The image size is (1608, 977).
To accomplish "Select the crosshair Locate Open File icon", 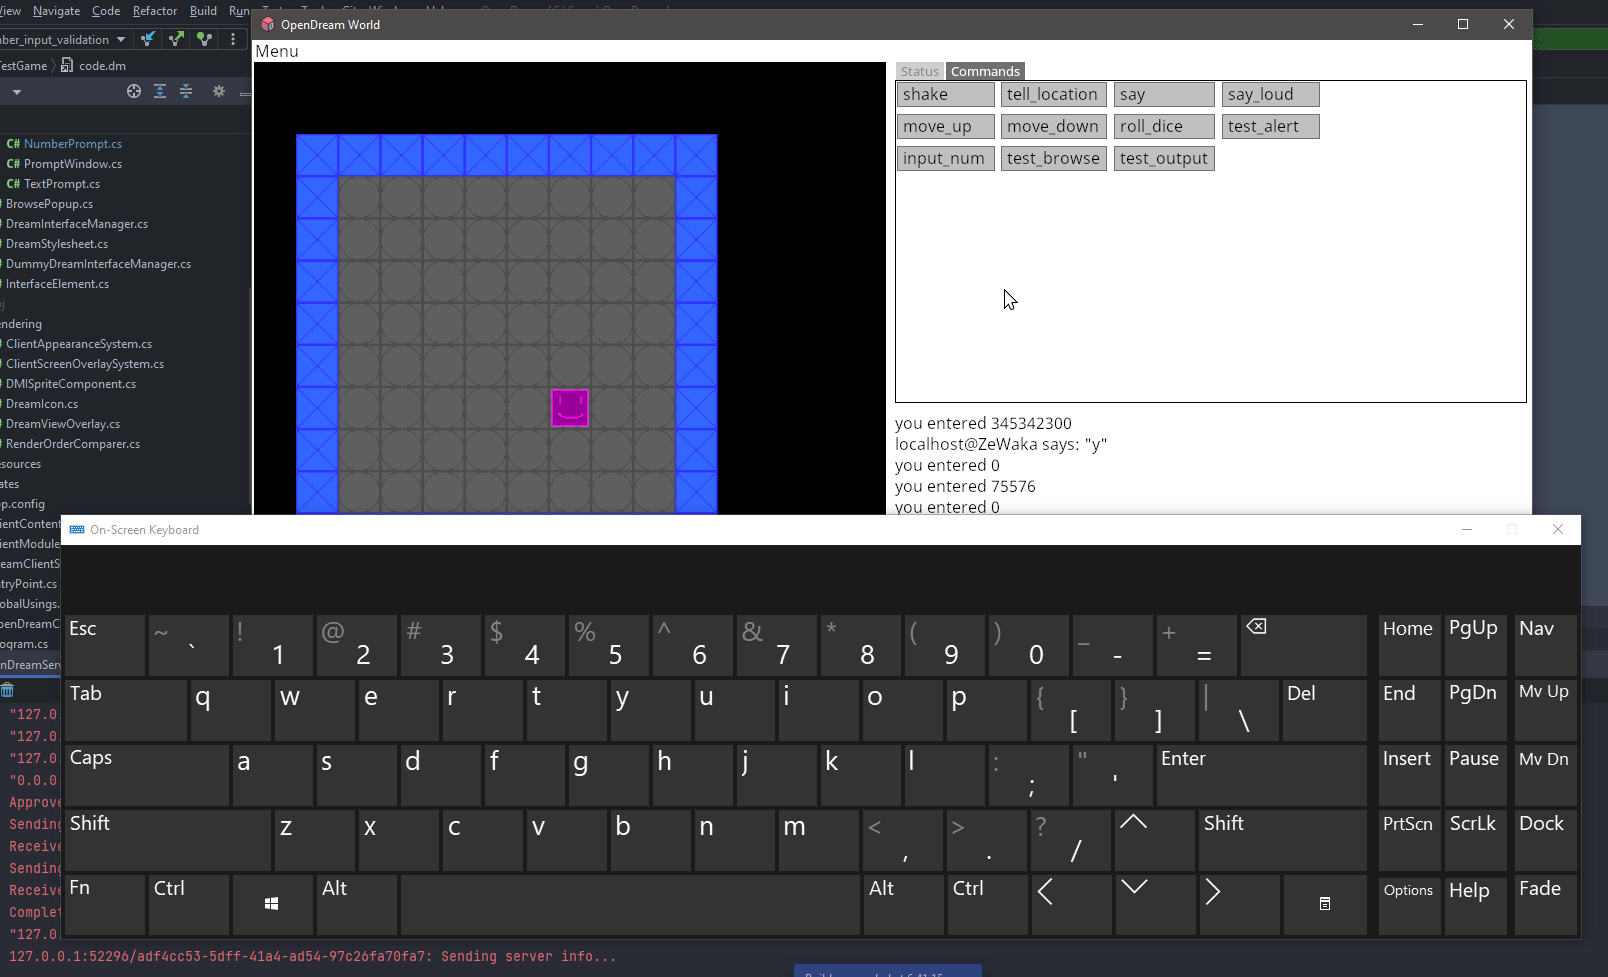I will tap(134, 92).
